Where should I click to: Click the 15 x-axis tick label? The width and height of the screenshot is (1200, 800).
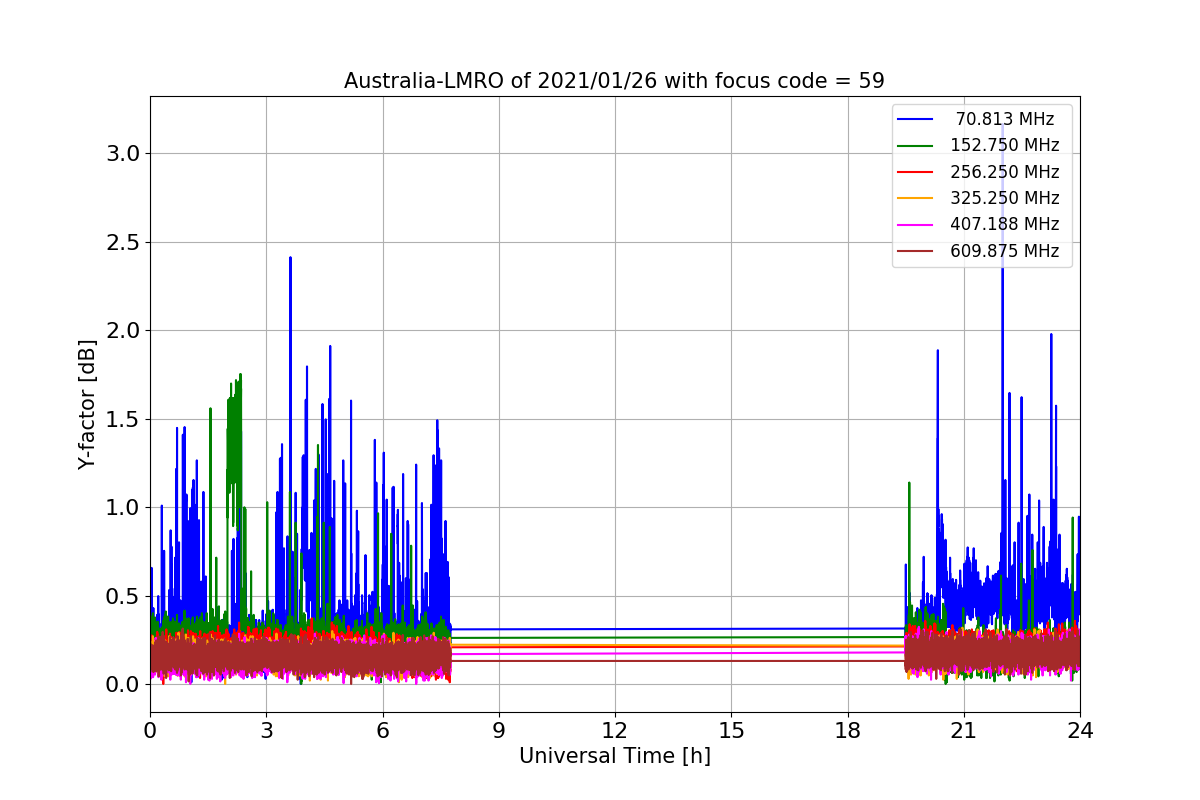click(731, 730)
